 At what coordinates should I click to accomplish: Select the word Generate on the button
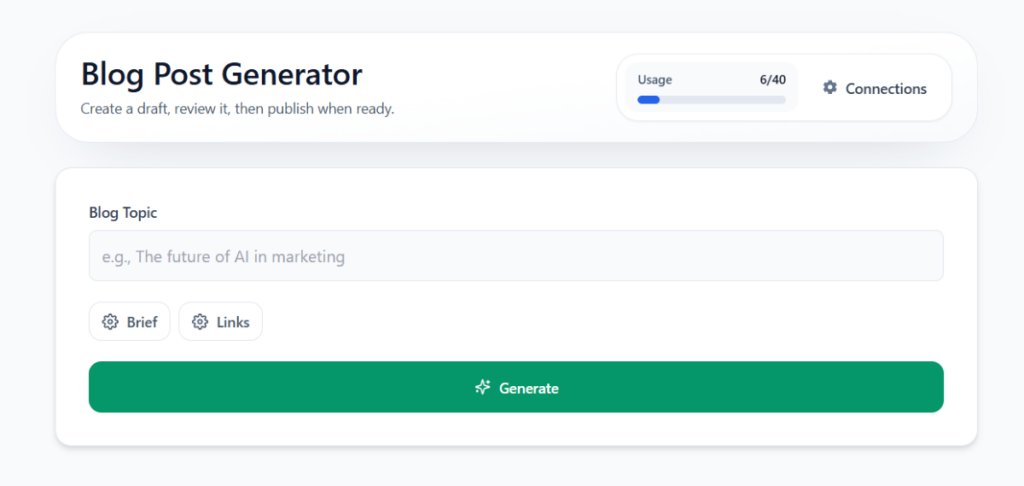pyautogui.click(x=529, y=388)
